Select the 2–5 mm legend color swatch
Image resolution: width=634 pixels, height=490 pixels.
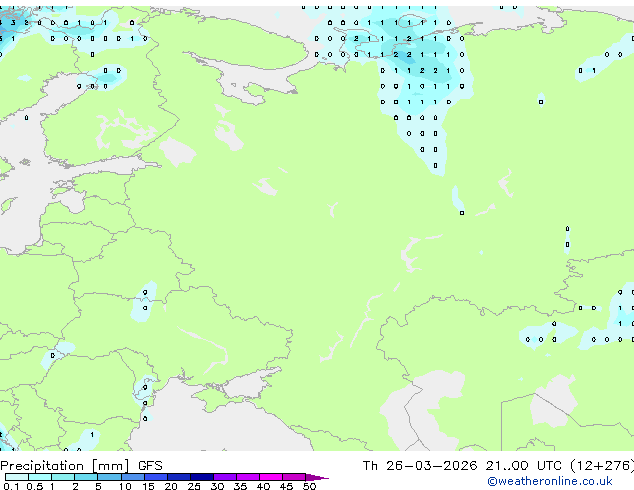point(86,477)
